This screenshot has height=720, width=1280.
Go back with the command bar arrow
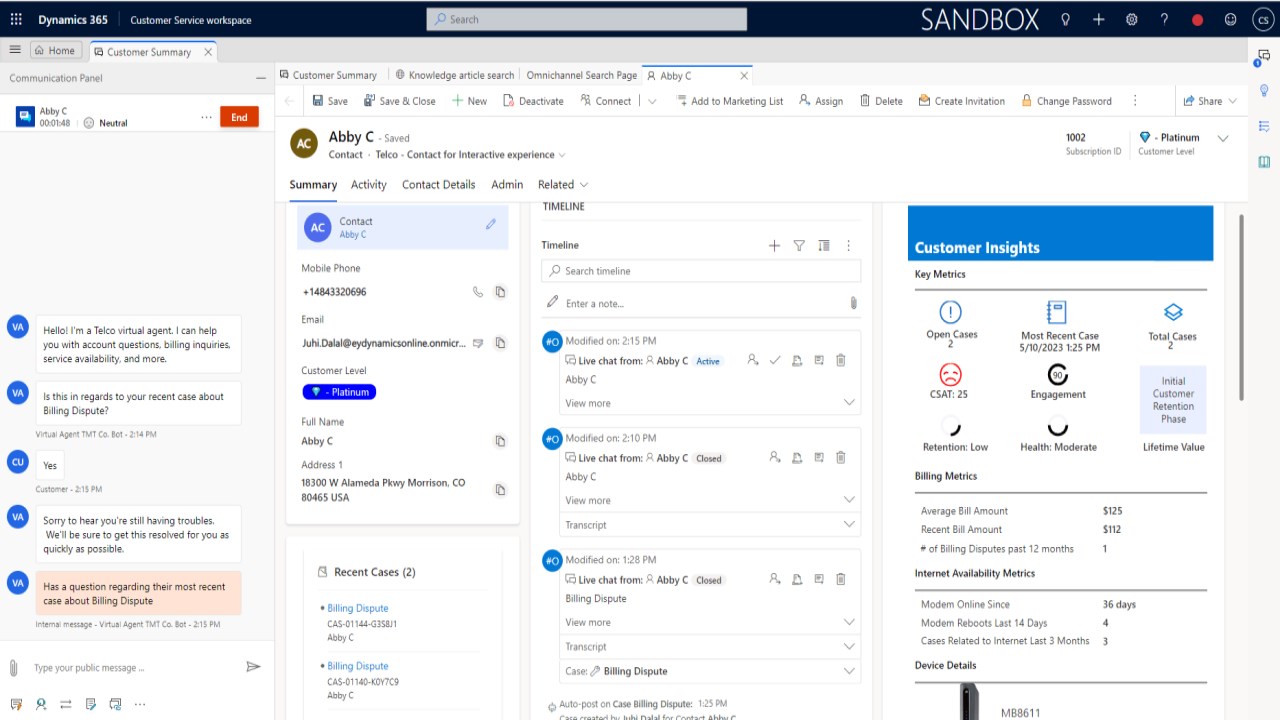(290, 101)
